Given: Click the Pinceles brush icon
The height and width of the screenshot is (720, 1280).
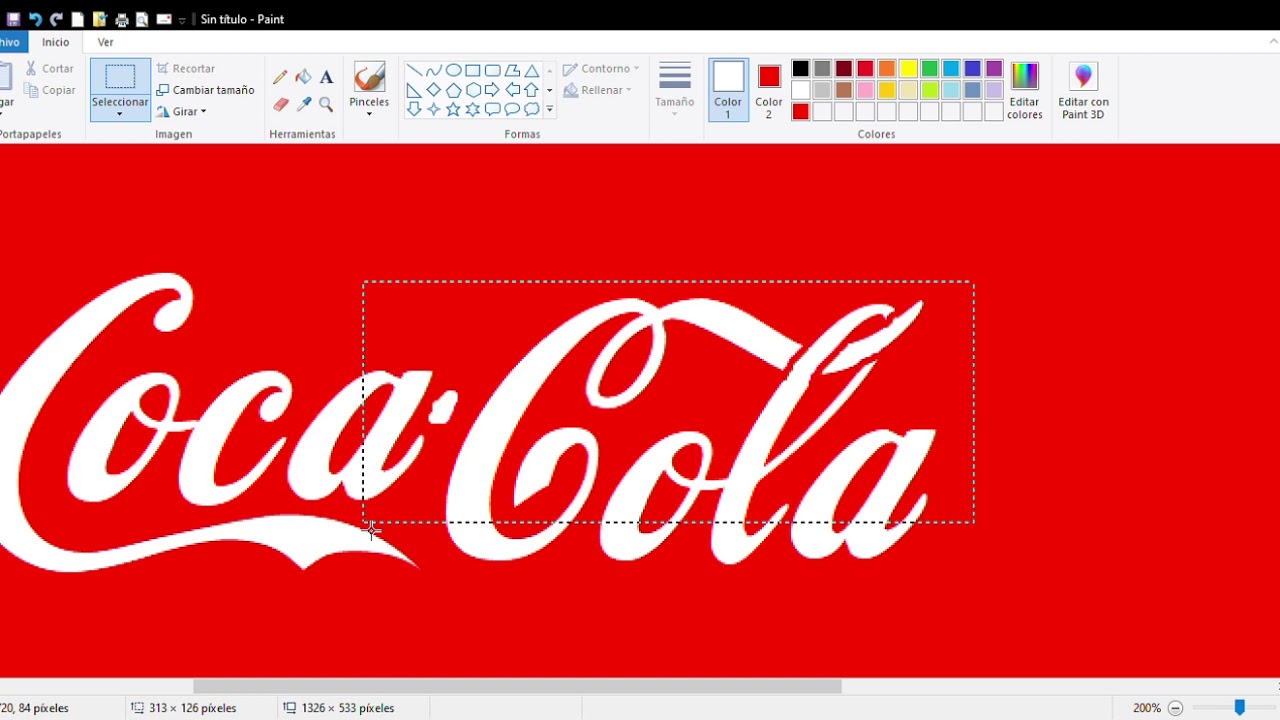Looking at the screenshot, I should click(x=369, y=77).
